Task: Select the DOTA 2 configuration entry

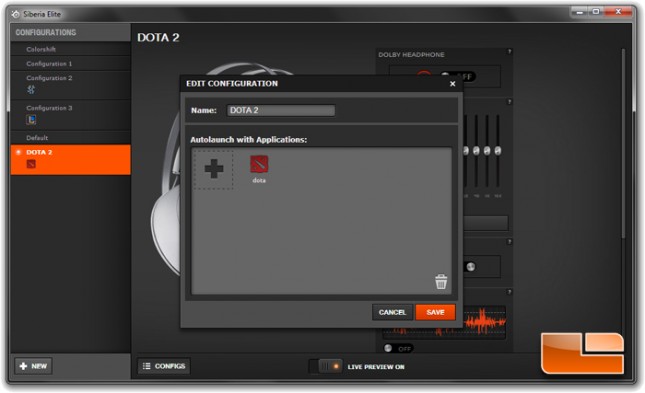Action: (x=70, y=159)
